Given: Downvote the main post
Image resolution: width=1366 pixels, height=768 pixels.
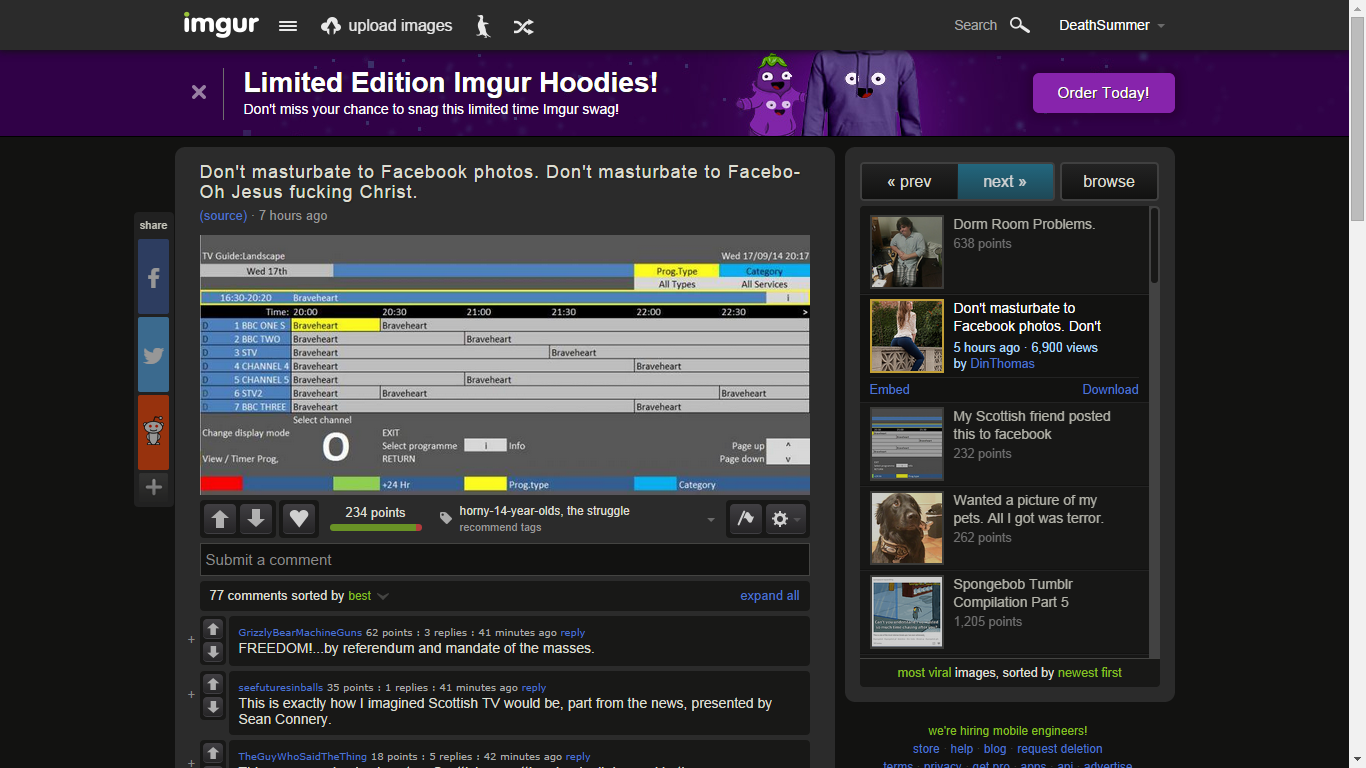Looking at the screenshot, I should click(x=257, y=518).
